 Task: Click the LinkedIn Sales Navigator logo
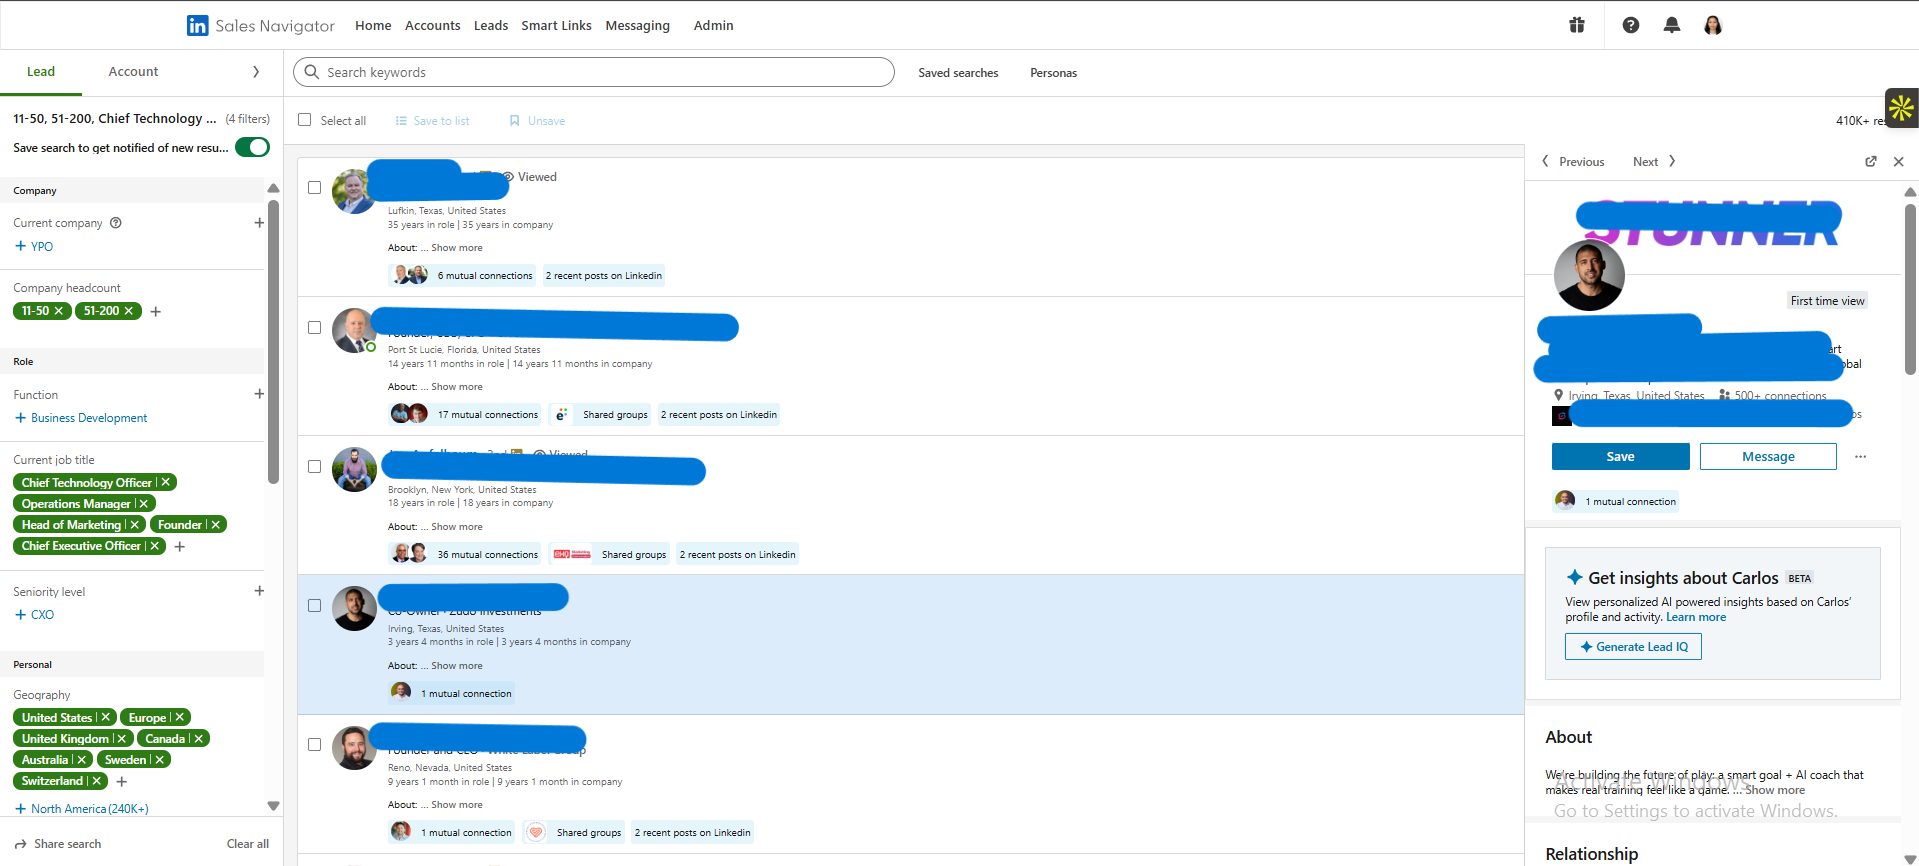tap(261, 25)
